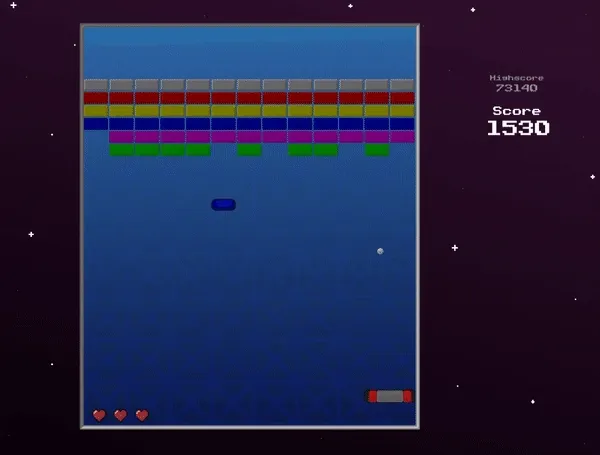Click the leftmost gray brick
Screen dimensions: 600x455
pos(96,85)
